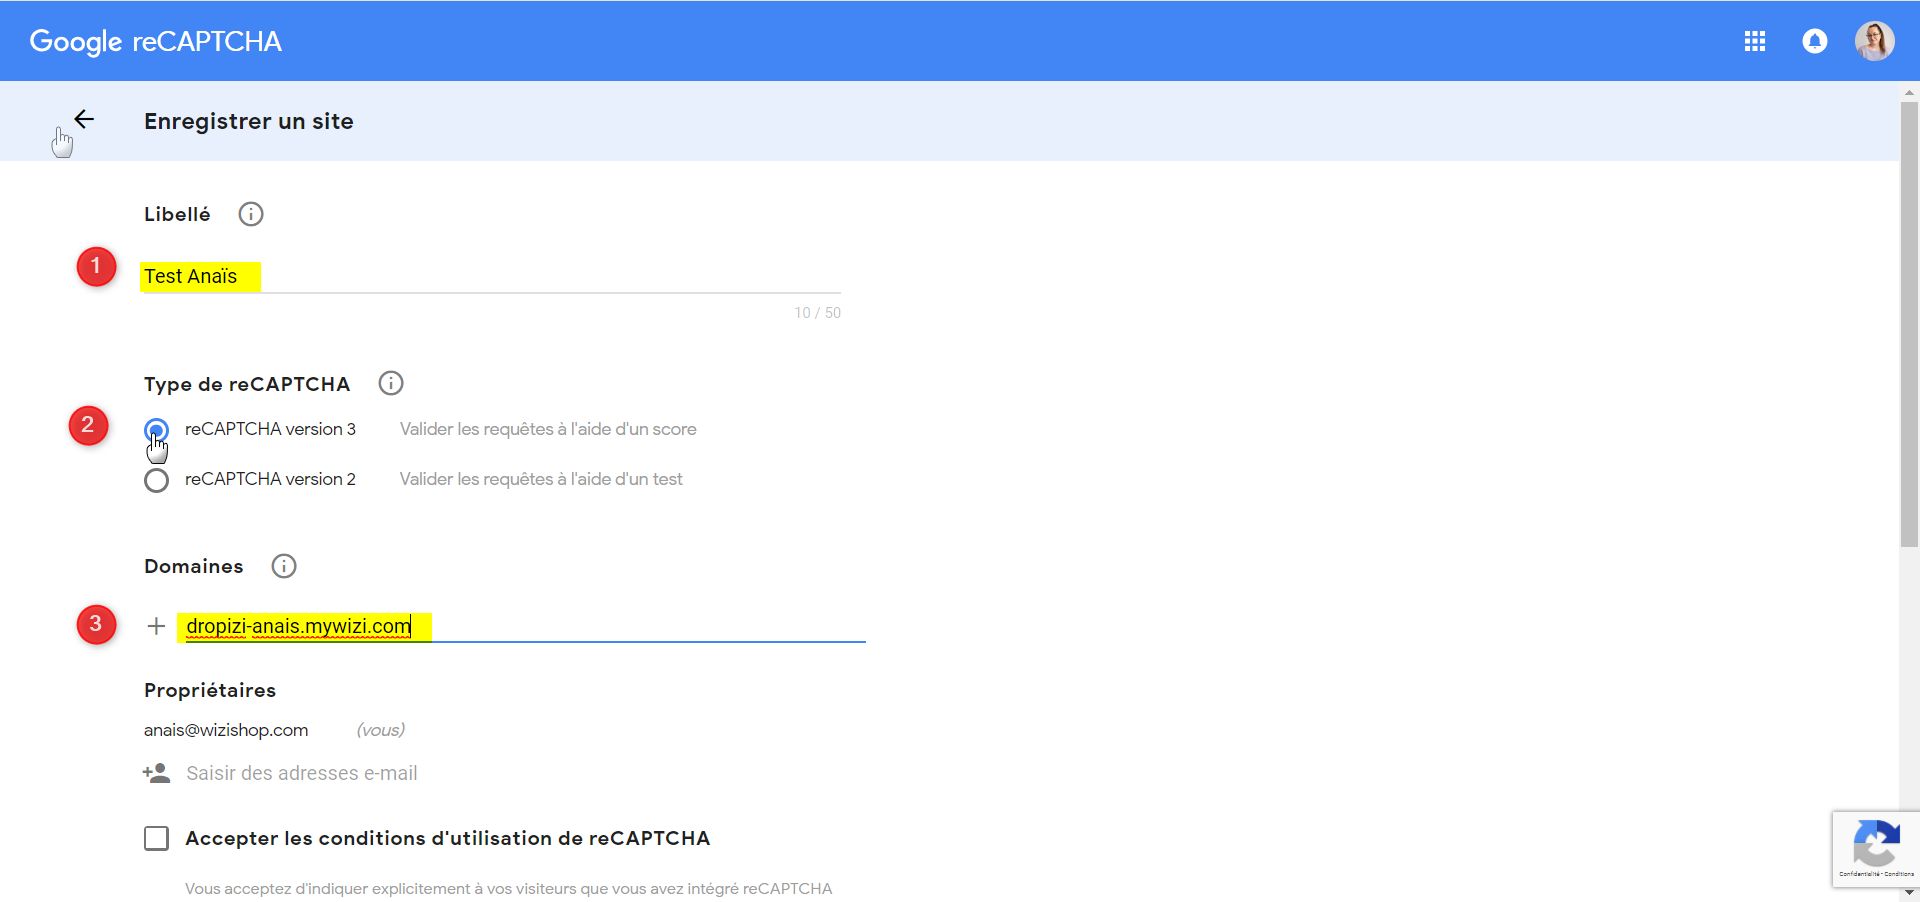Accept the reCAPTCHA terms checkbox
Image resolution: width=1920 pixels, height=902 pixels.
pyautogui.click(x=156, y=838)
